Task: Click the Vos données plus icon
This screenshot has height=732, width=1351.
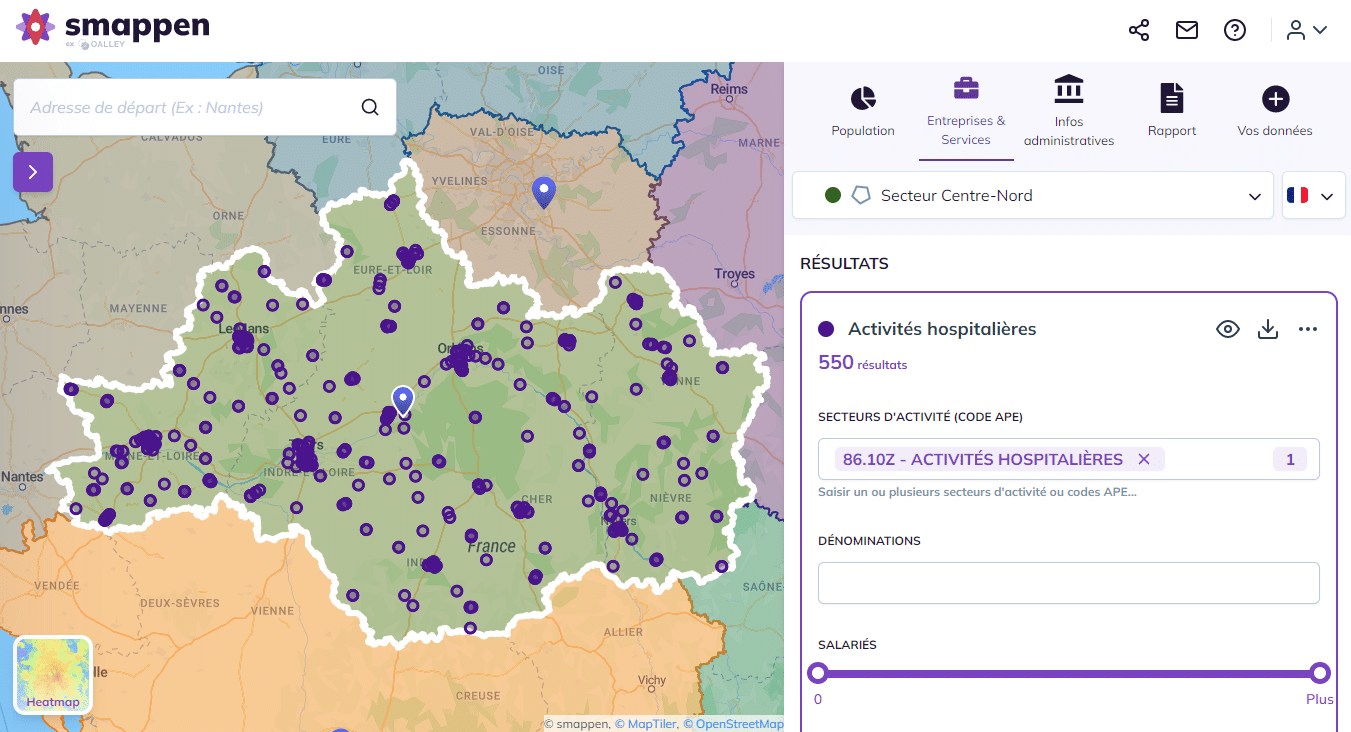Action: 1274,99
